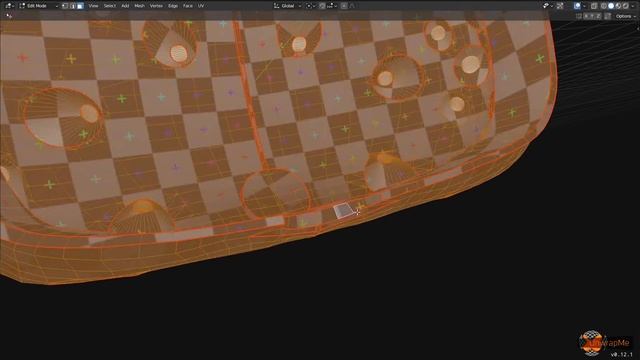
Task: Toggle snapping magnet icon
Action: pos(322,6)
